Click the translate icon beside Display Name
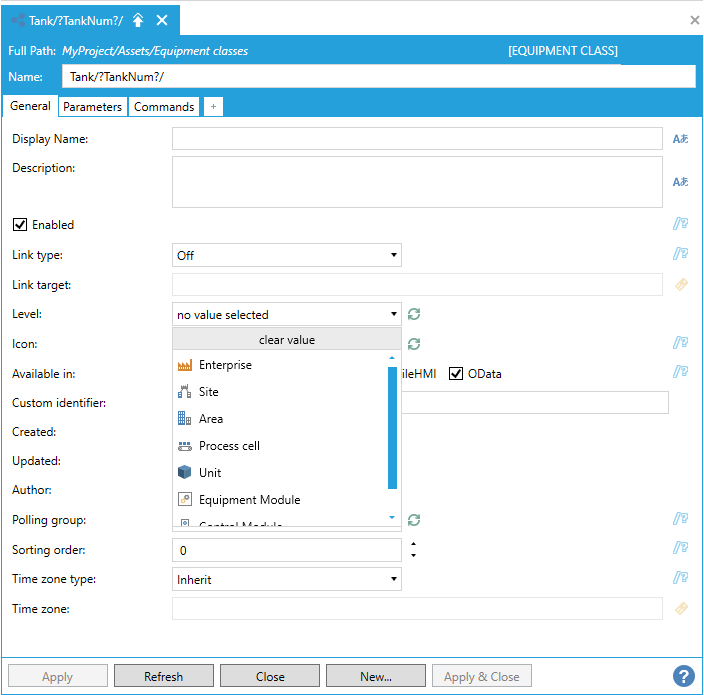Image resolution: width=704 pixels, height=695 pixels. click(680, 139)
